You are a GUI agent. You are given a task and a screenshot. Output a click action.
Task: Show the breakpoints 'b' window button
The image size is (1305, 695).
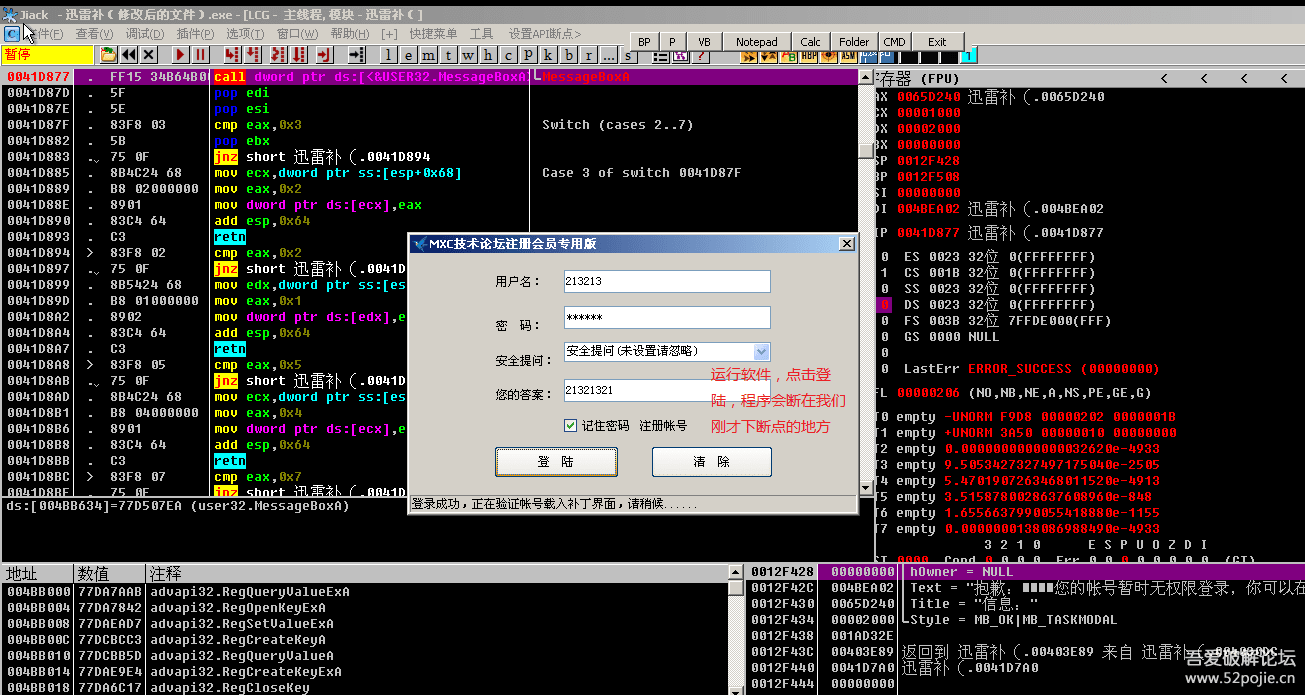569,54
